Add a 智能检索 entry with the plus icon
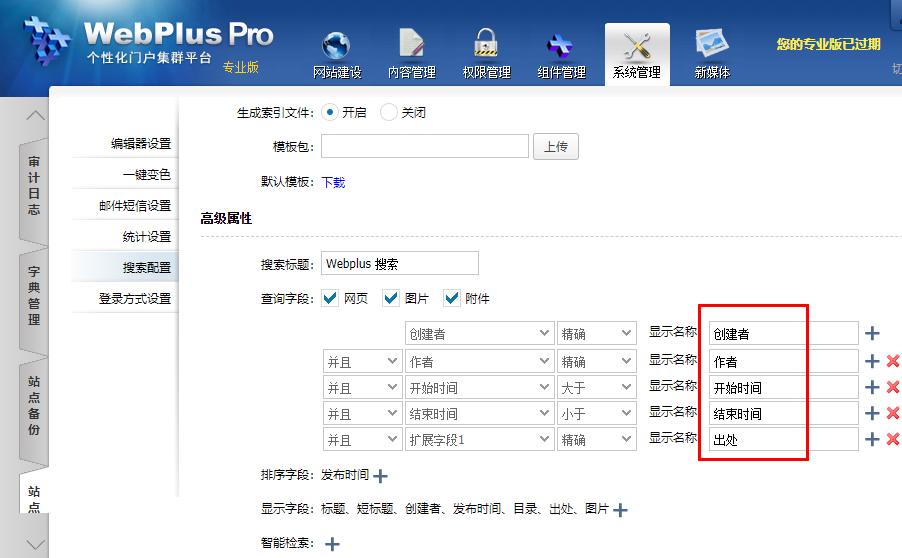 point(332,544)
